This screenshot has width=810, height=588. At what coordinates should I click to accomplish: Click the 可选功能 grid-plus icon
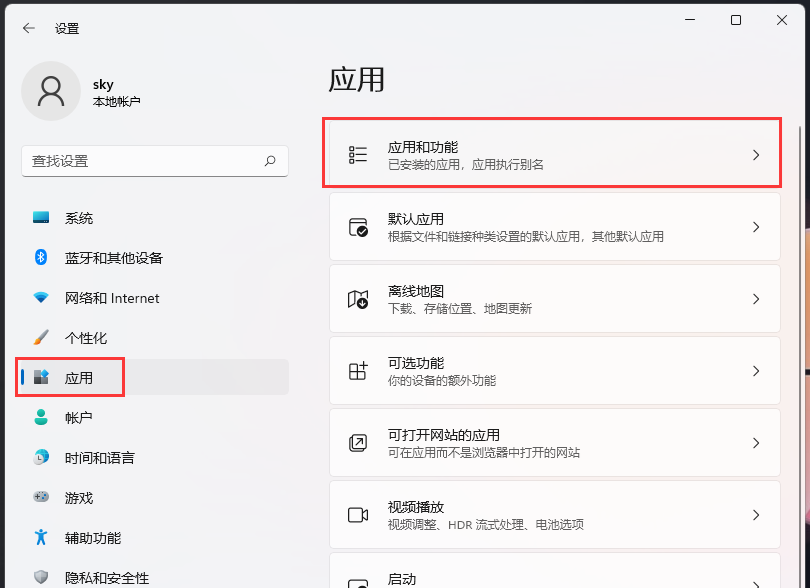pyautogui.click(x=358, y=372)
